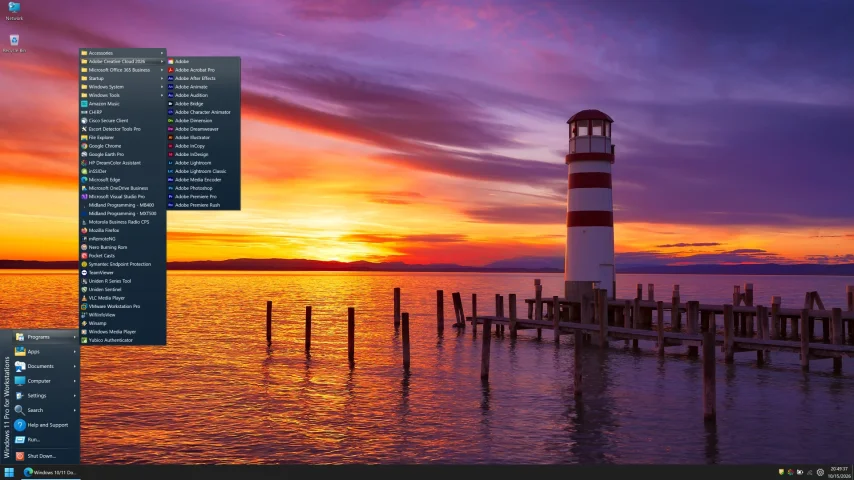The height and width of the screenshot is (480, 854).
Task: Open Adobe Illustrator
Action: 204,137
